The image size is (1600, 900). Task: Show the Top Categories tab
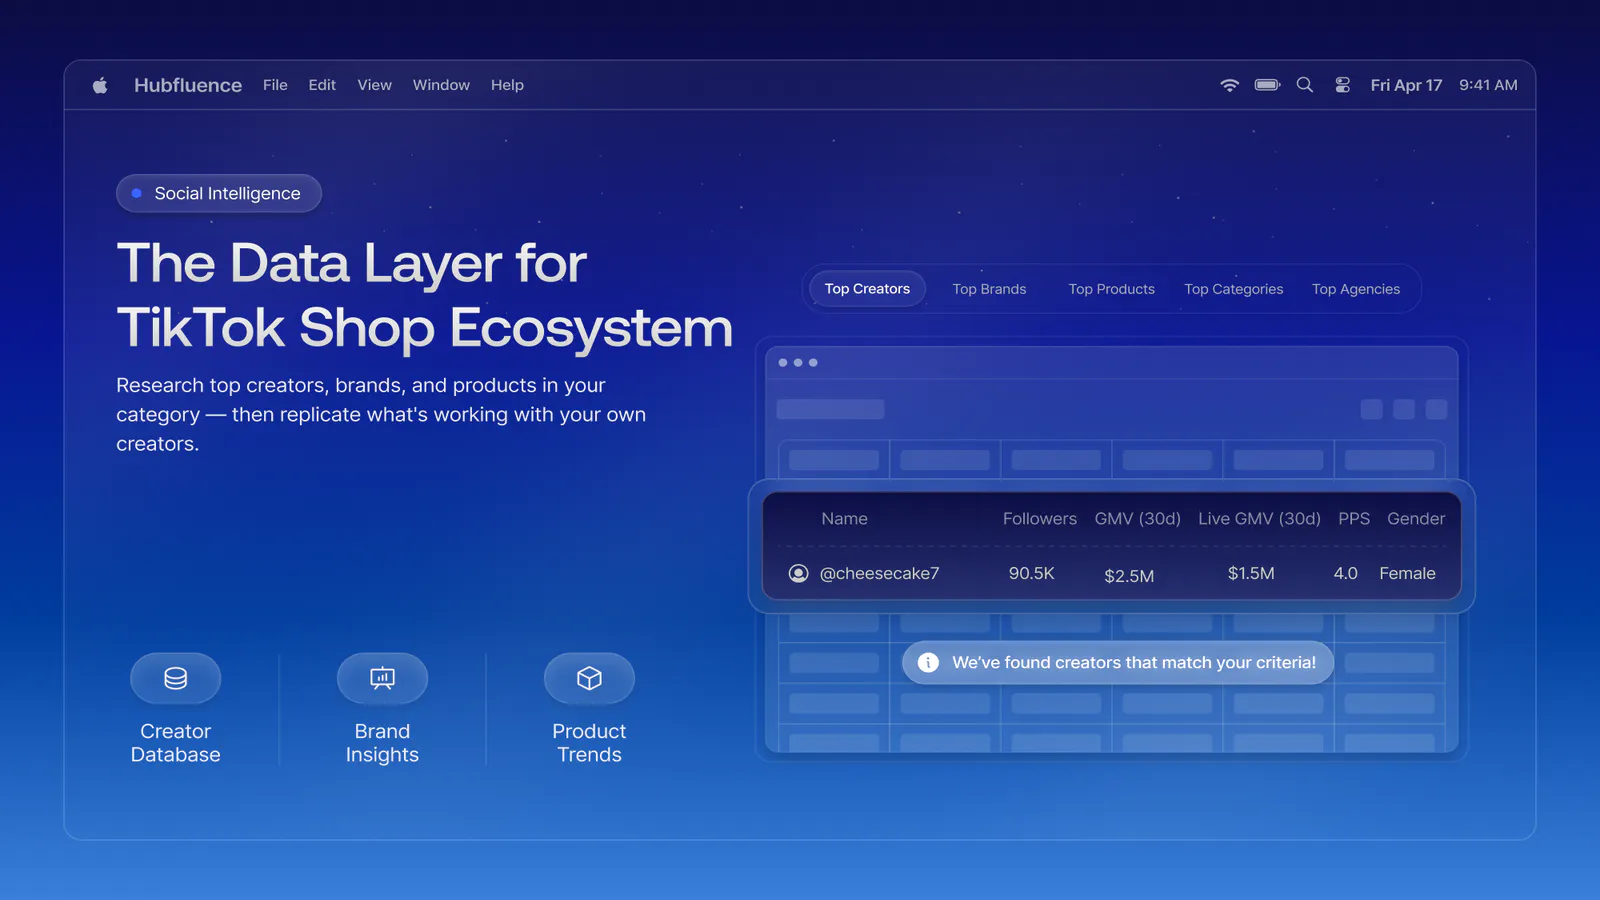coord(1233,289)
